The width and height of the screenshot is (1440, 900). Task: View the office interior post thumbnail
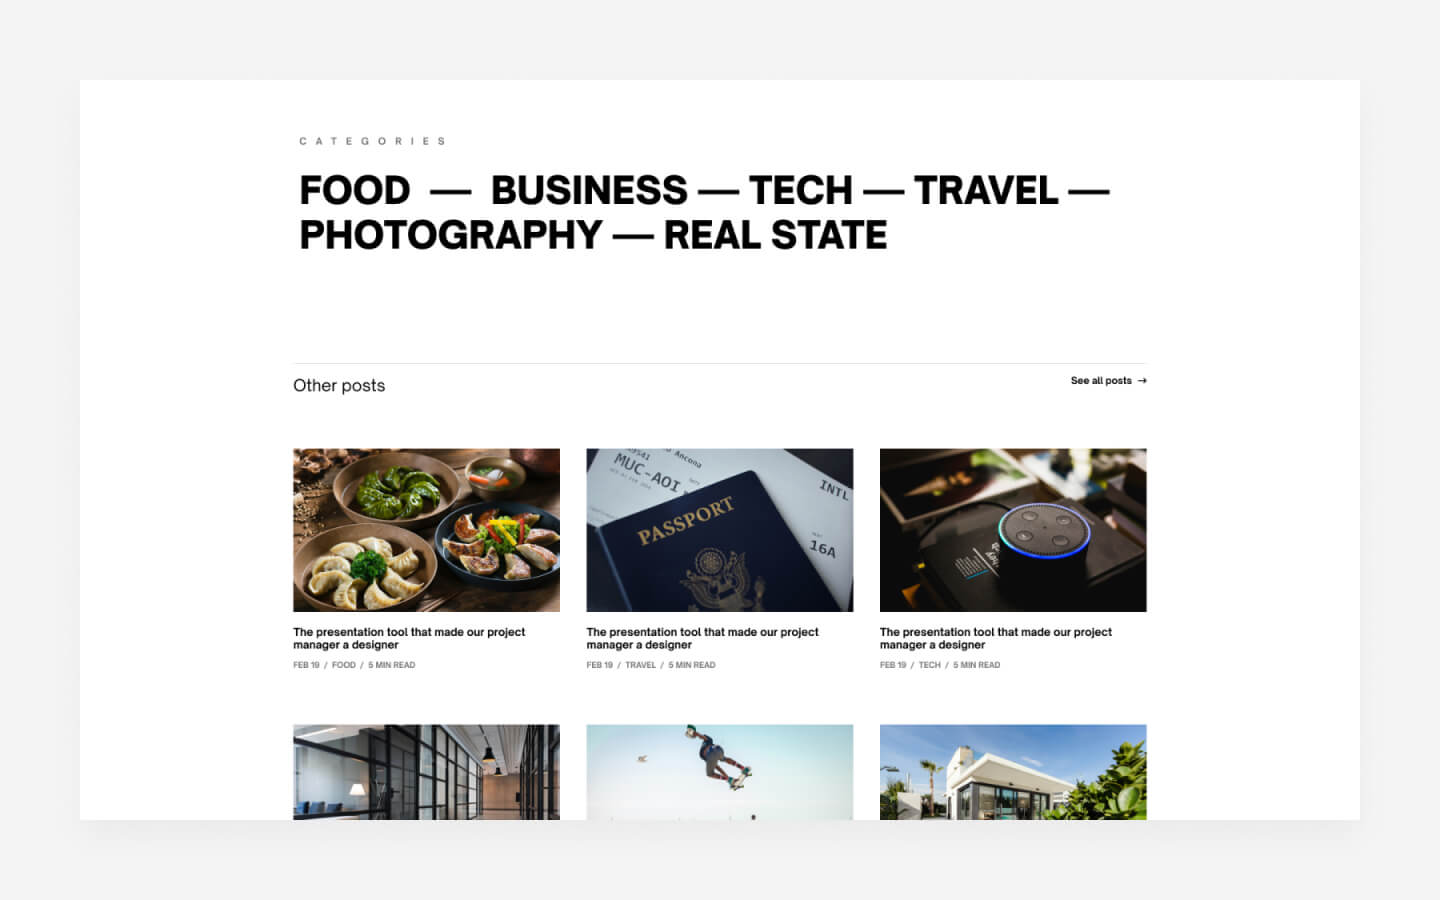tap(426, 772)
